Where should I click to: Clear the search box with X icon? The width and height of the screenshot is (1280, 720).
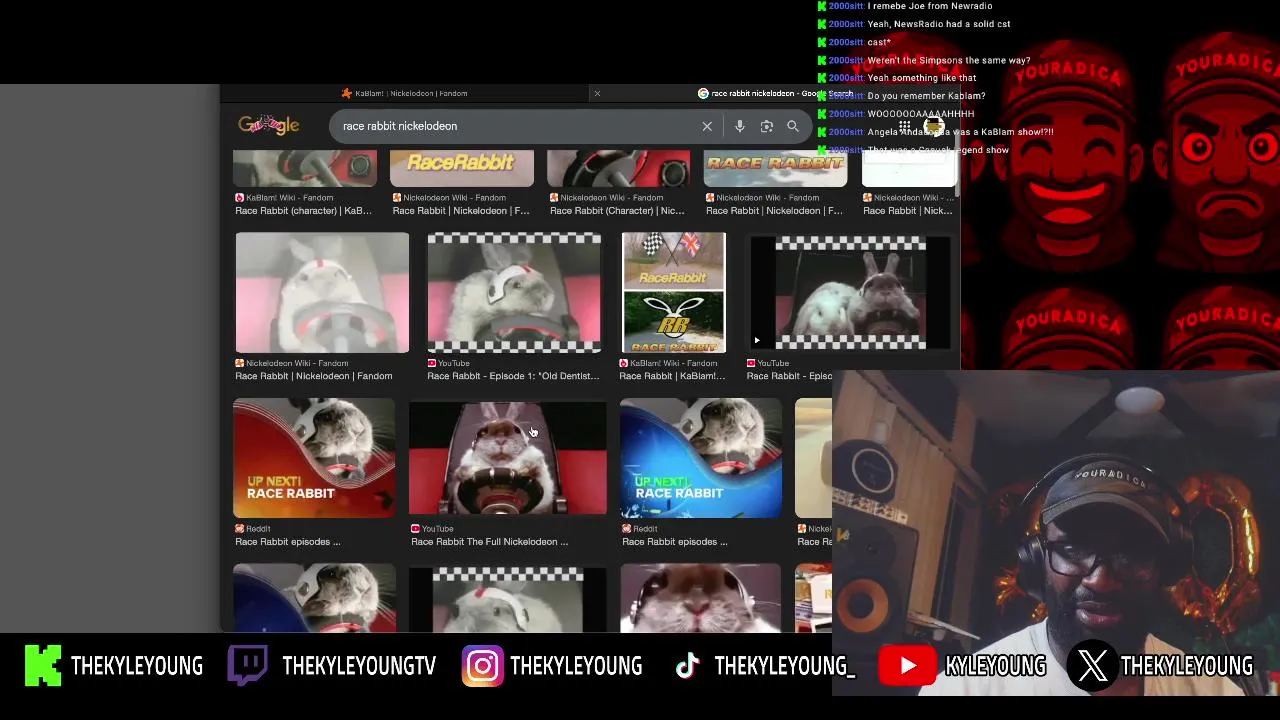tap(707, 127)
